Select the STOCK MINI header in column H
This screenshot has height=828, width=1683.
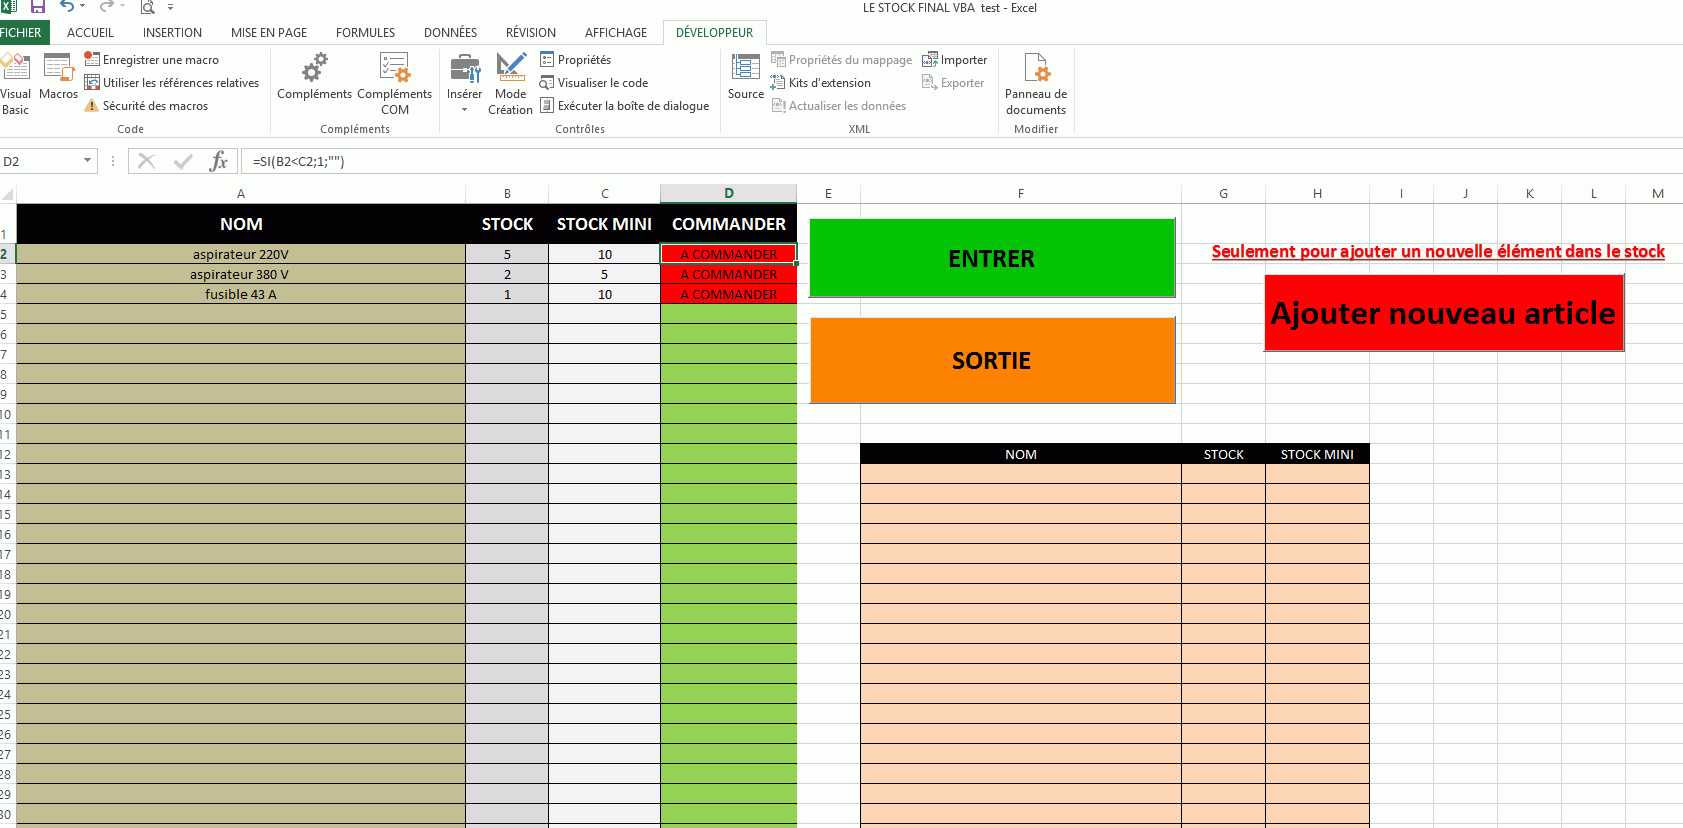(x=1317, y=454)
